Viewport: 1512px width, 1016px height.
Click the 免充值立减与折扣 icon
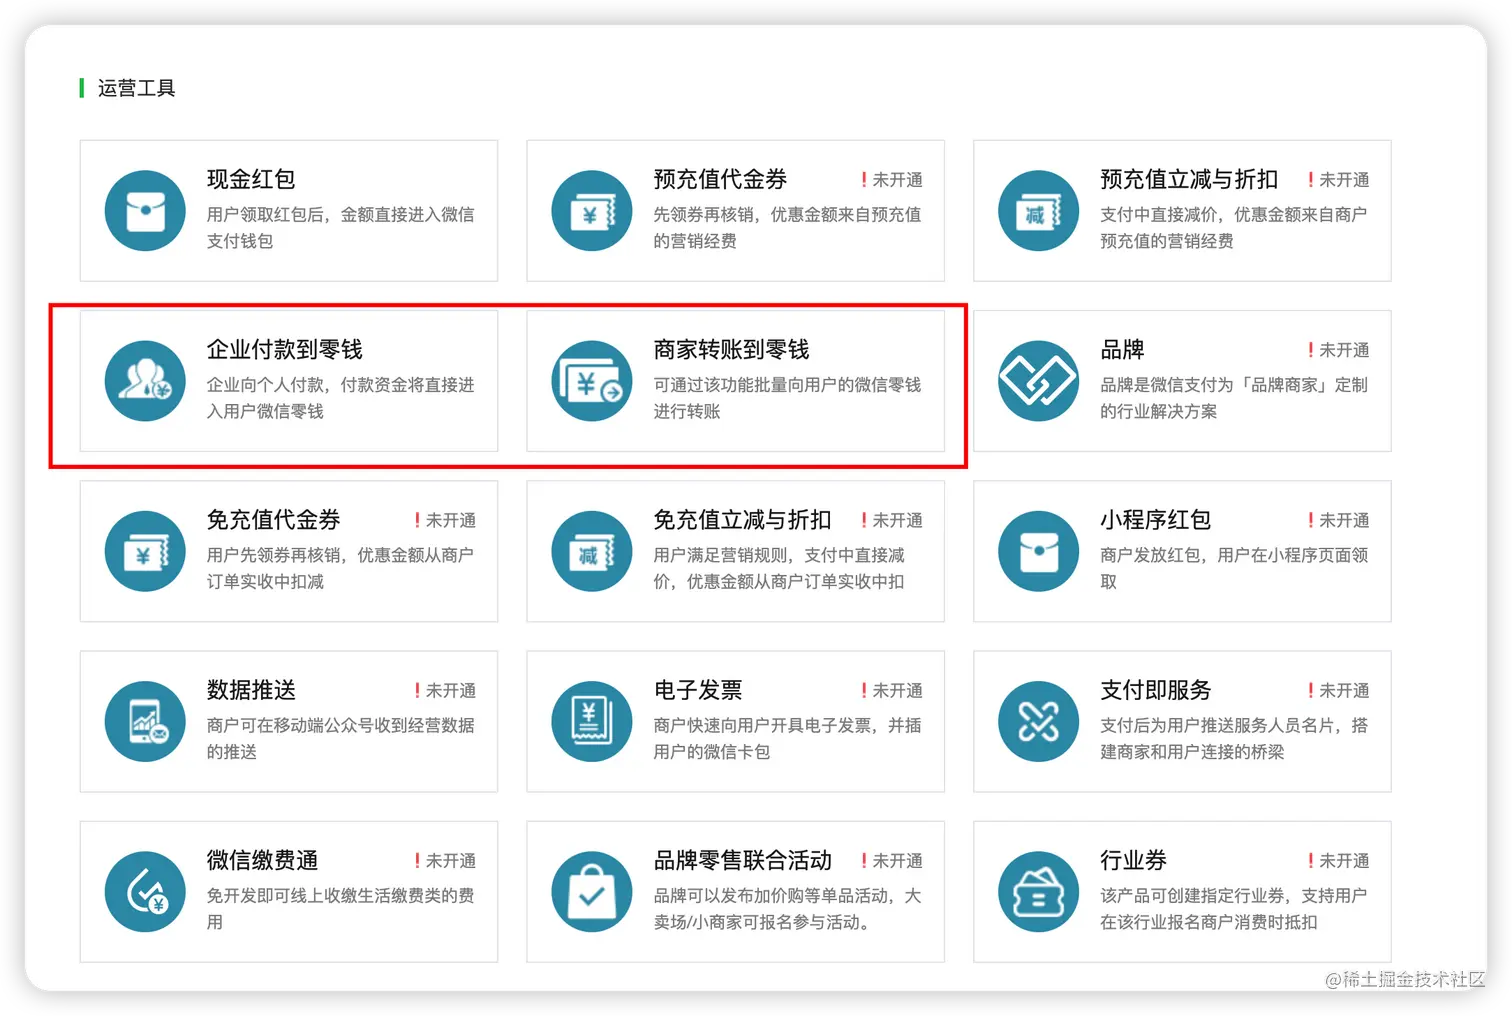(592, 551)
